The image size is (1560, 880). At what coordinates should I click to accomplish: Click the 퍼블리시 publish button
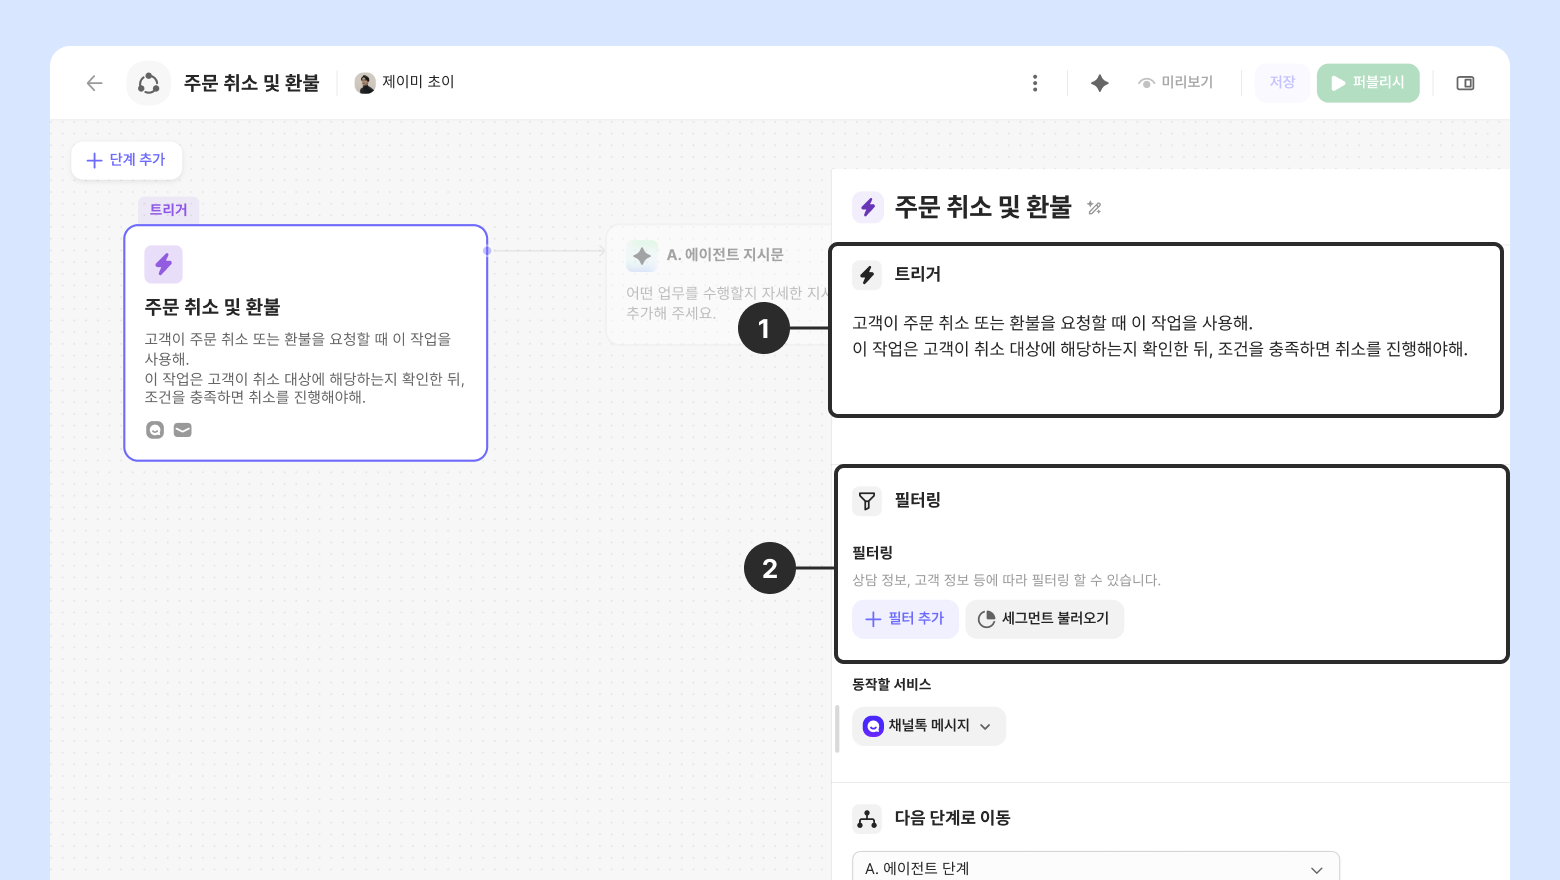point(1367,83)
